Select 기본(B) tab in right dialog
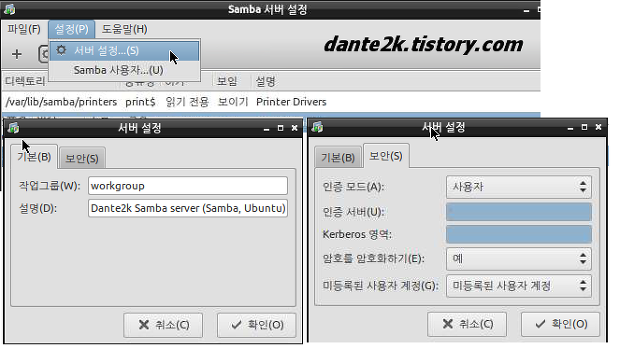Image resolution: width=620 pixels, height=363 pixels. pyautogui.click(x=338, y=158)
